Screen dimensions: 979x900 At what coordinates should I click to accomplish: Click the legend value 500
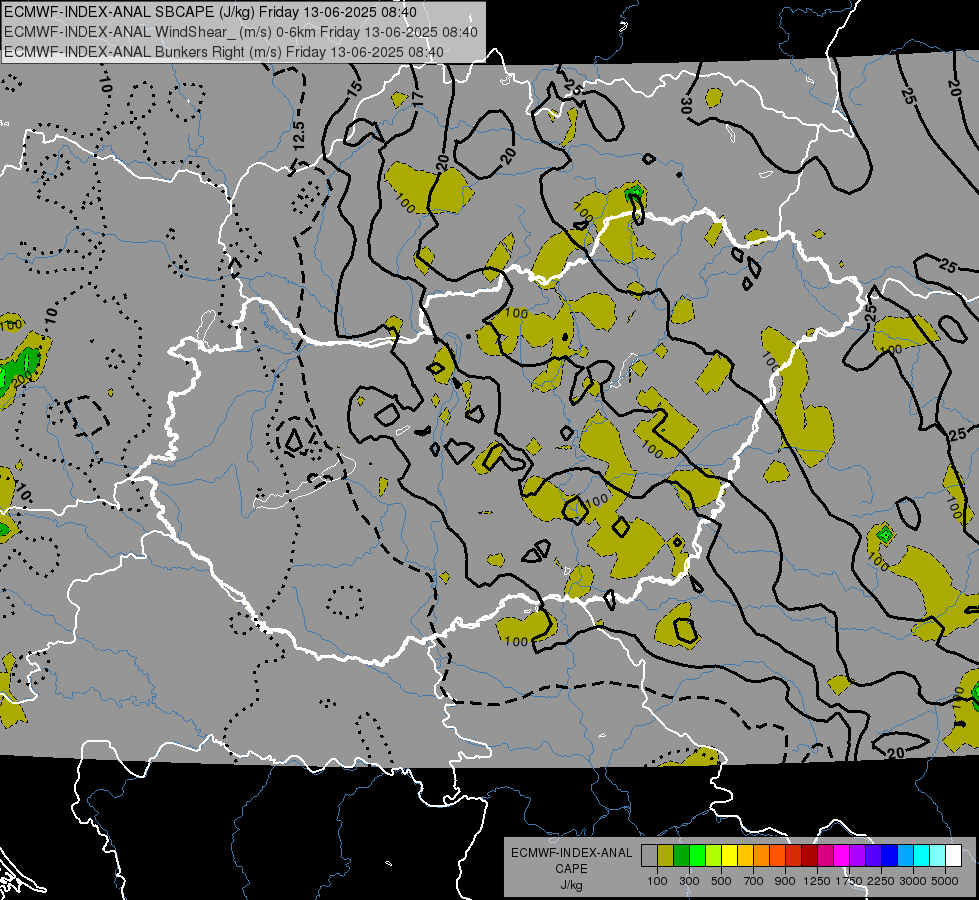[721, 881]
